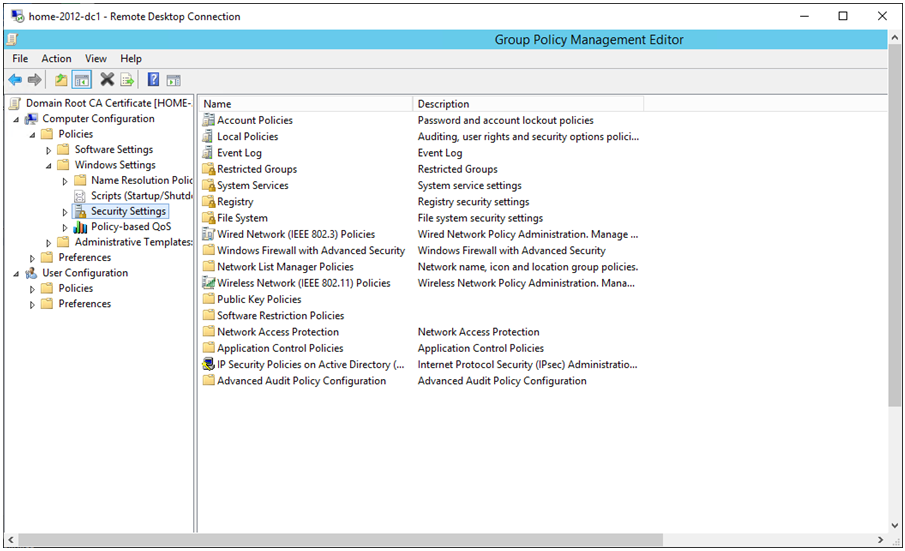Click the Delete (X) toolbar icon
The width and height of the screenshot is (905, 551).
(x=107, y=80)
